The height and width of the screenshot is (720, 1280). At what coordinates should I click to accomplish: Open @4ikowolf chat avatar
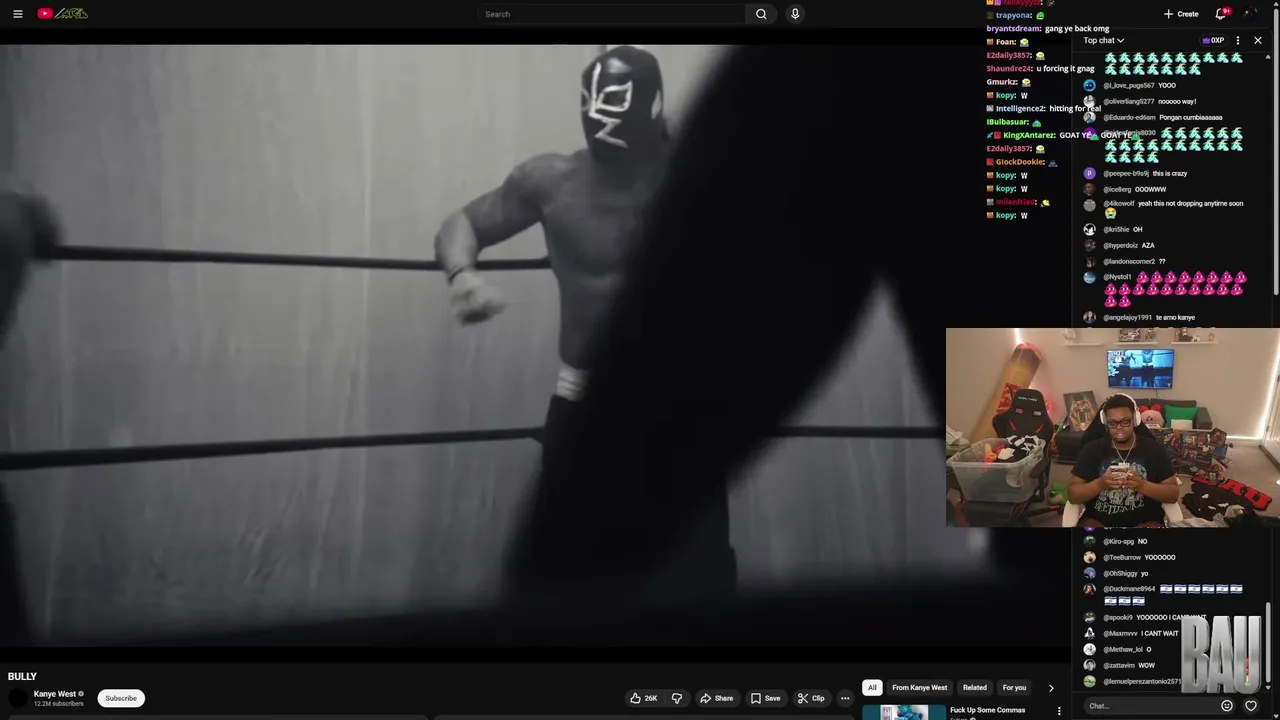click(1089, 204)
